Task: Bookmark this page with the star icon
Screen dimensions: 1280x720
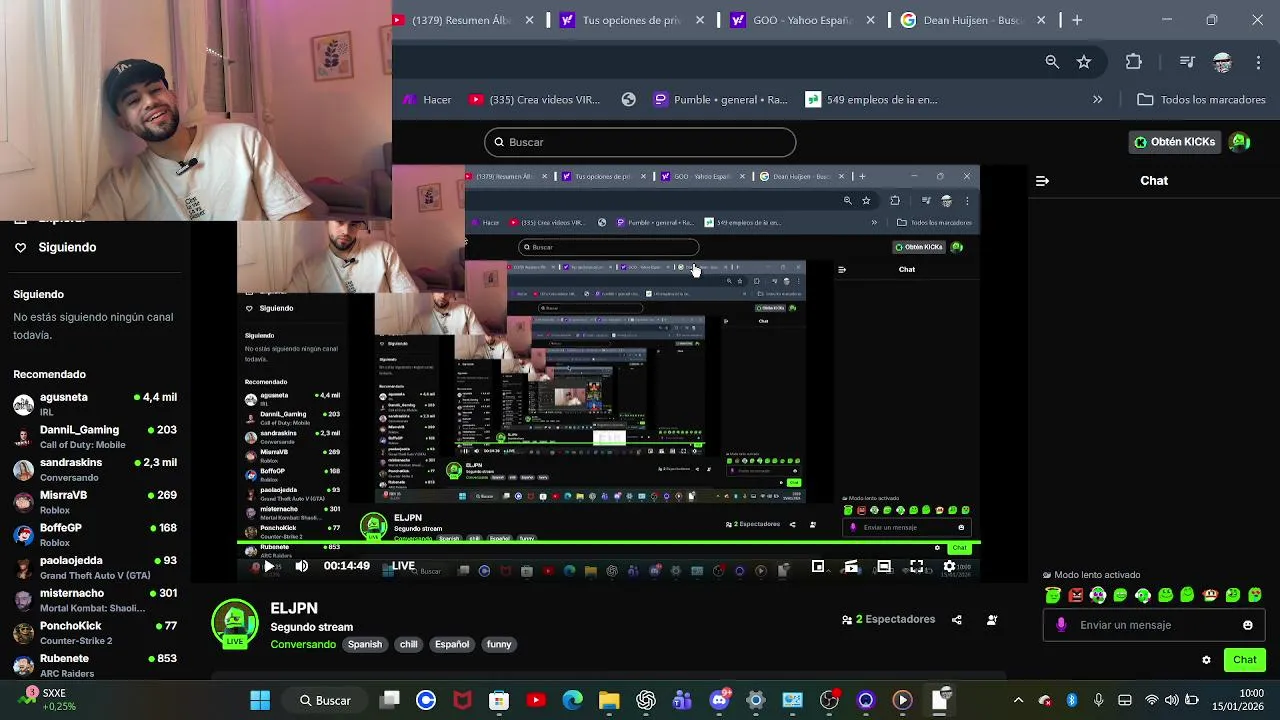Action: [1084, 62]
